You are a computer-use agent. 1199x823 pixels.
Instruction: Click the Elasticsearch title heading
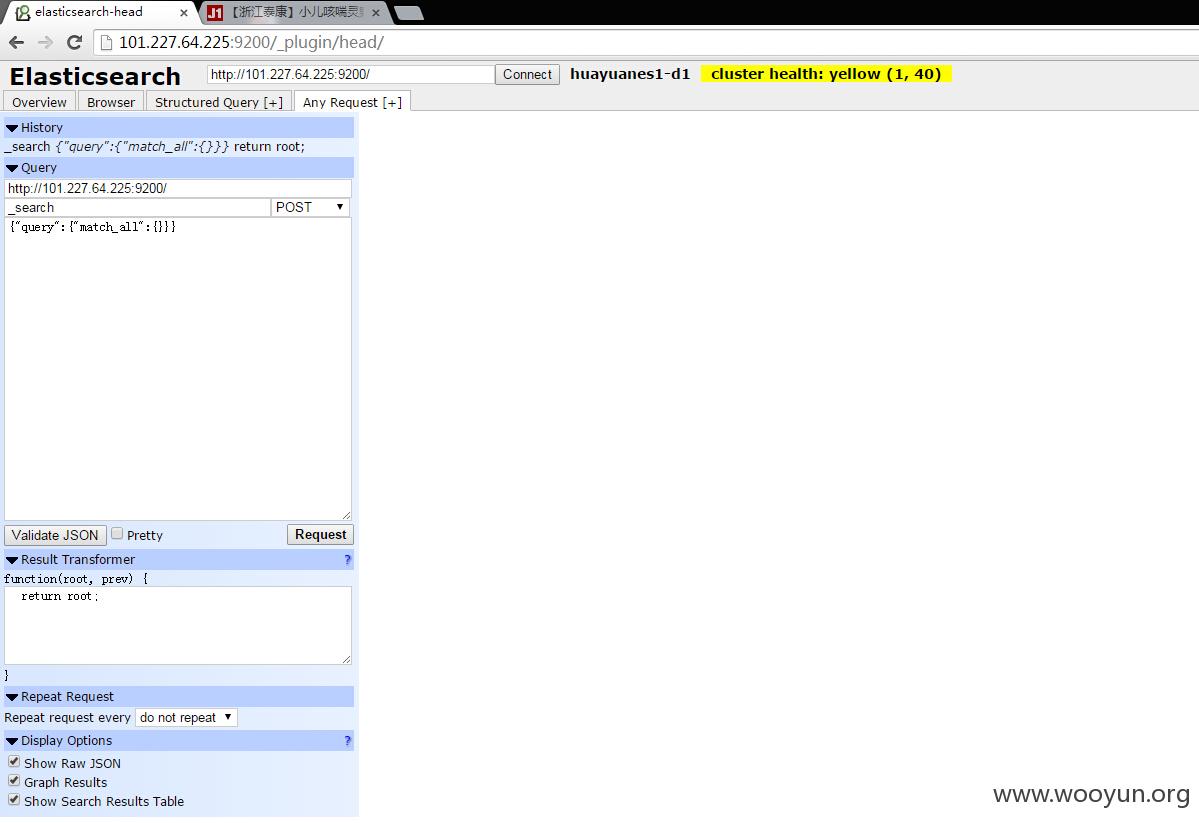95,76
